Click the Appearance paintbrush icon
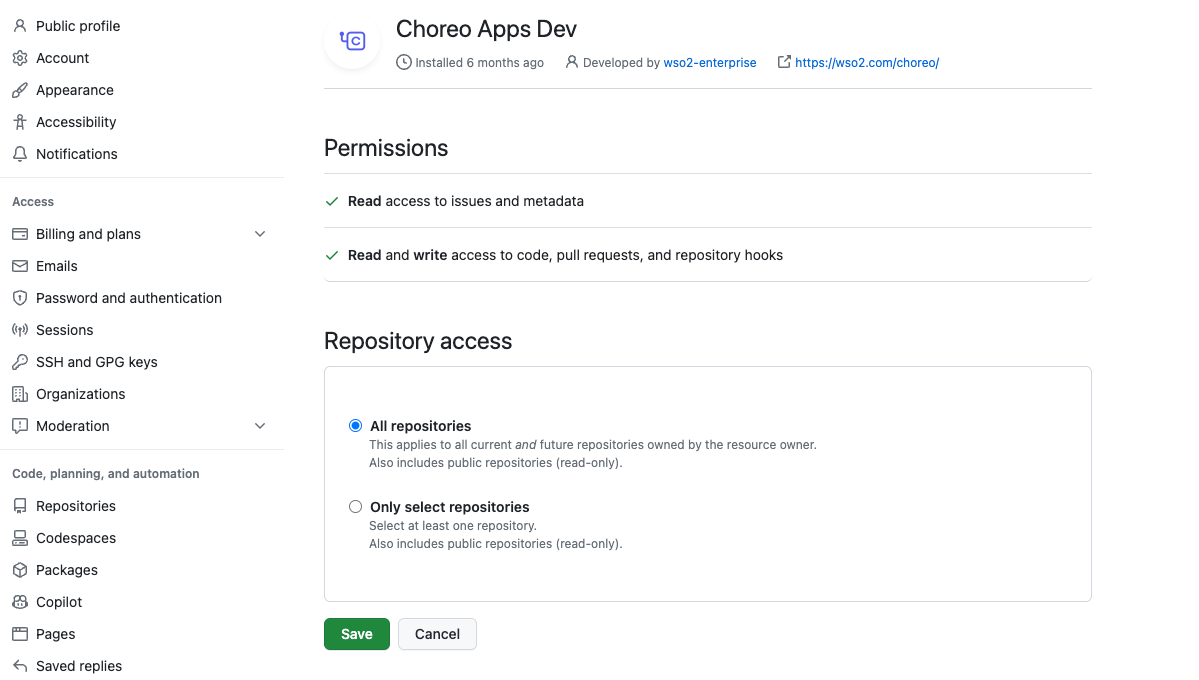Screen dimensions: 1199x680 [20, 90]
